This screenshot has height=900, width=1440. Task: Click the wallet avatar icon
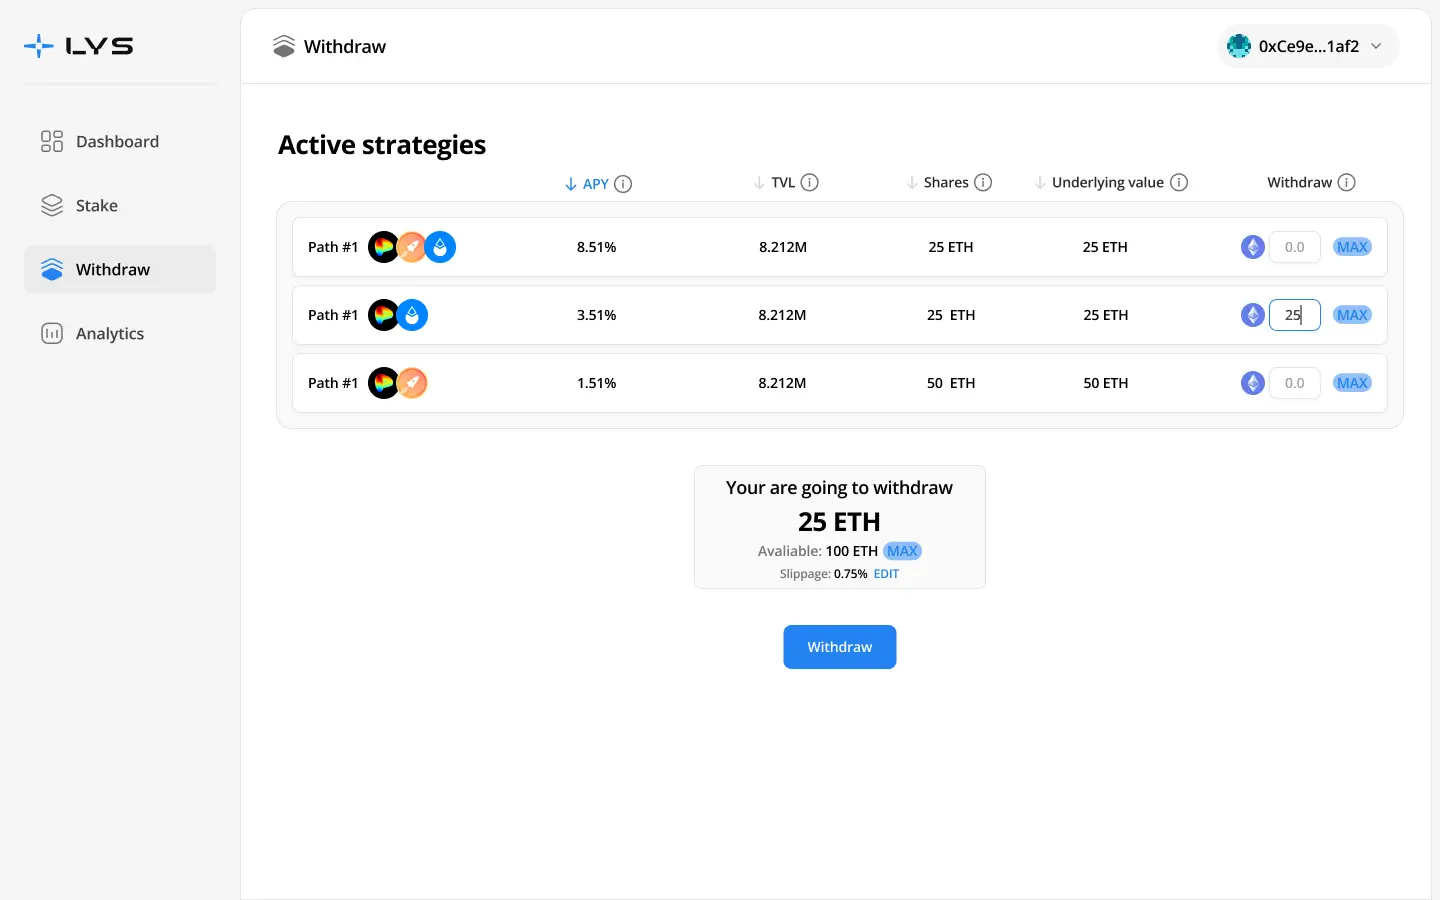[1238, 46]
